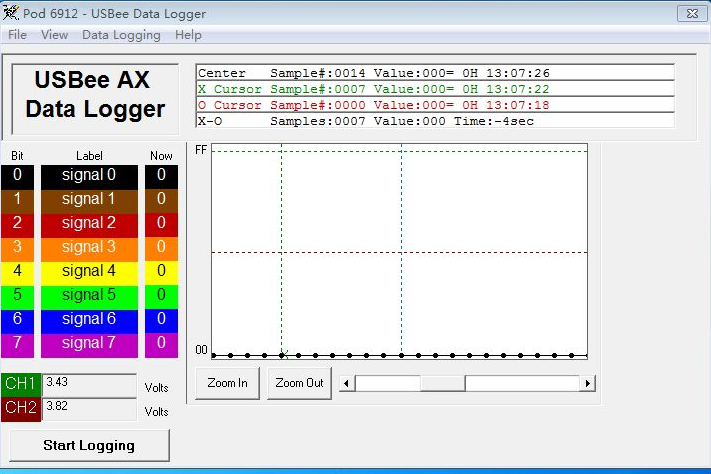Viewport: 711px width, 474px height.
Task: Select the signal 5 label
Action: click(89, 297)
